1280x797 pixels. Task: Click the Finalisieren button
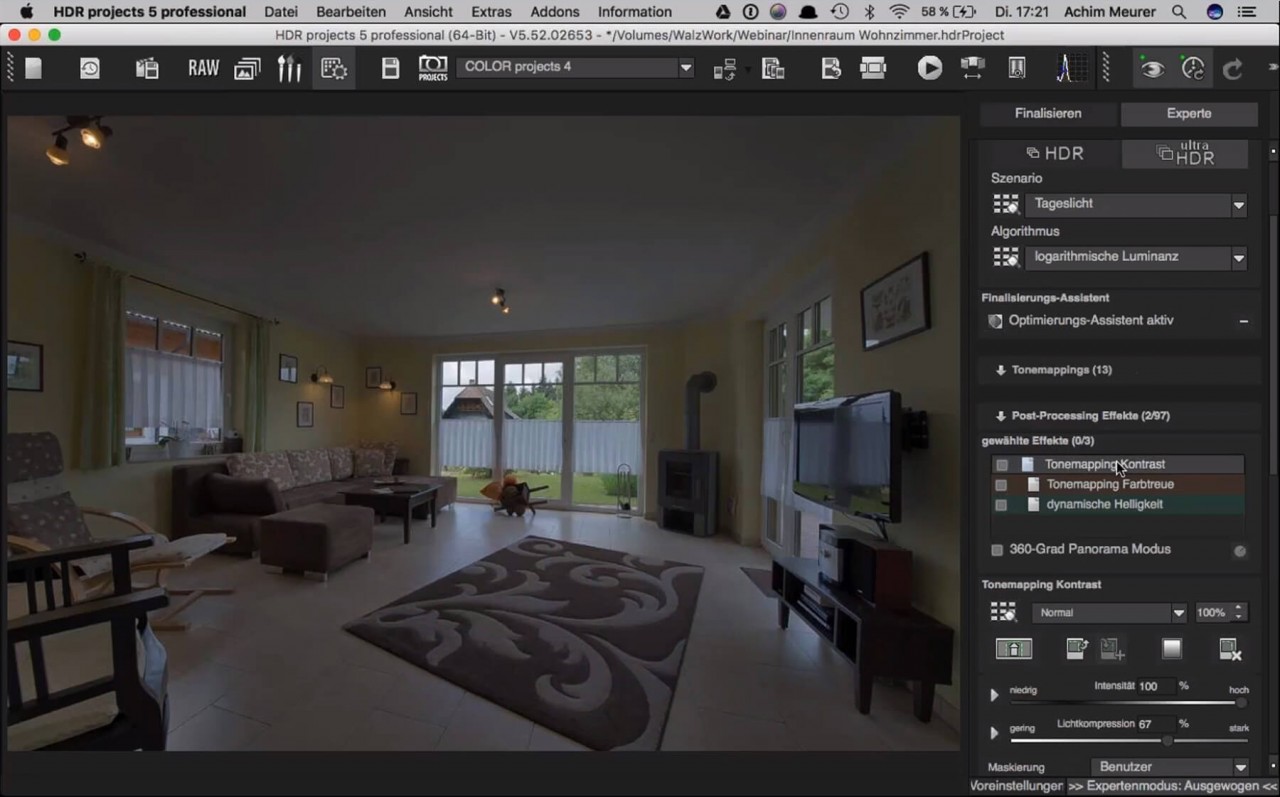pyautogui.click(x=1047, y=113)
